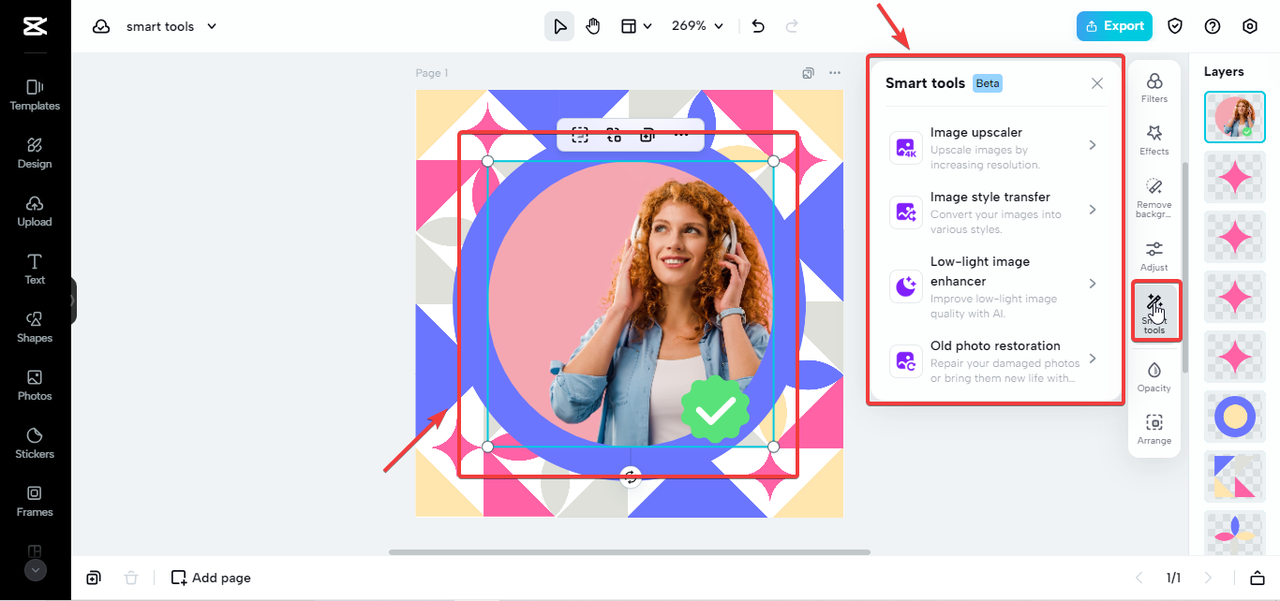The width and height of the screenshot is (1280, 601).
Task: Click the delete page trash icon
Action: [x=131, y=578]
